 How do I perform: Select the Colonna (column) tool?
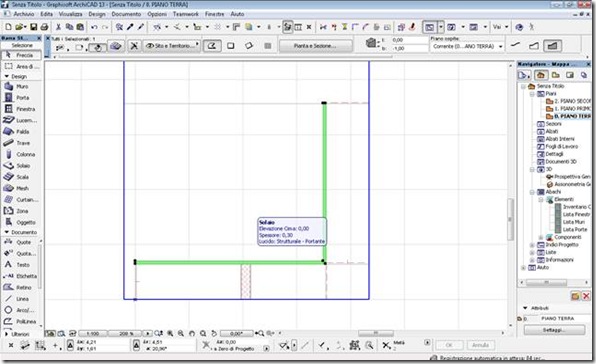[21, 154]
